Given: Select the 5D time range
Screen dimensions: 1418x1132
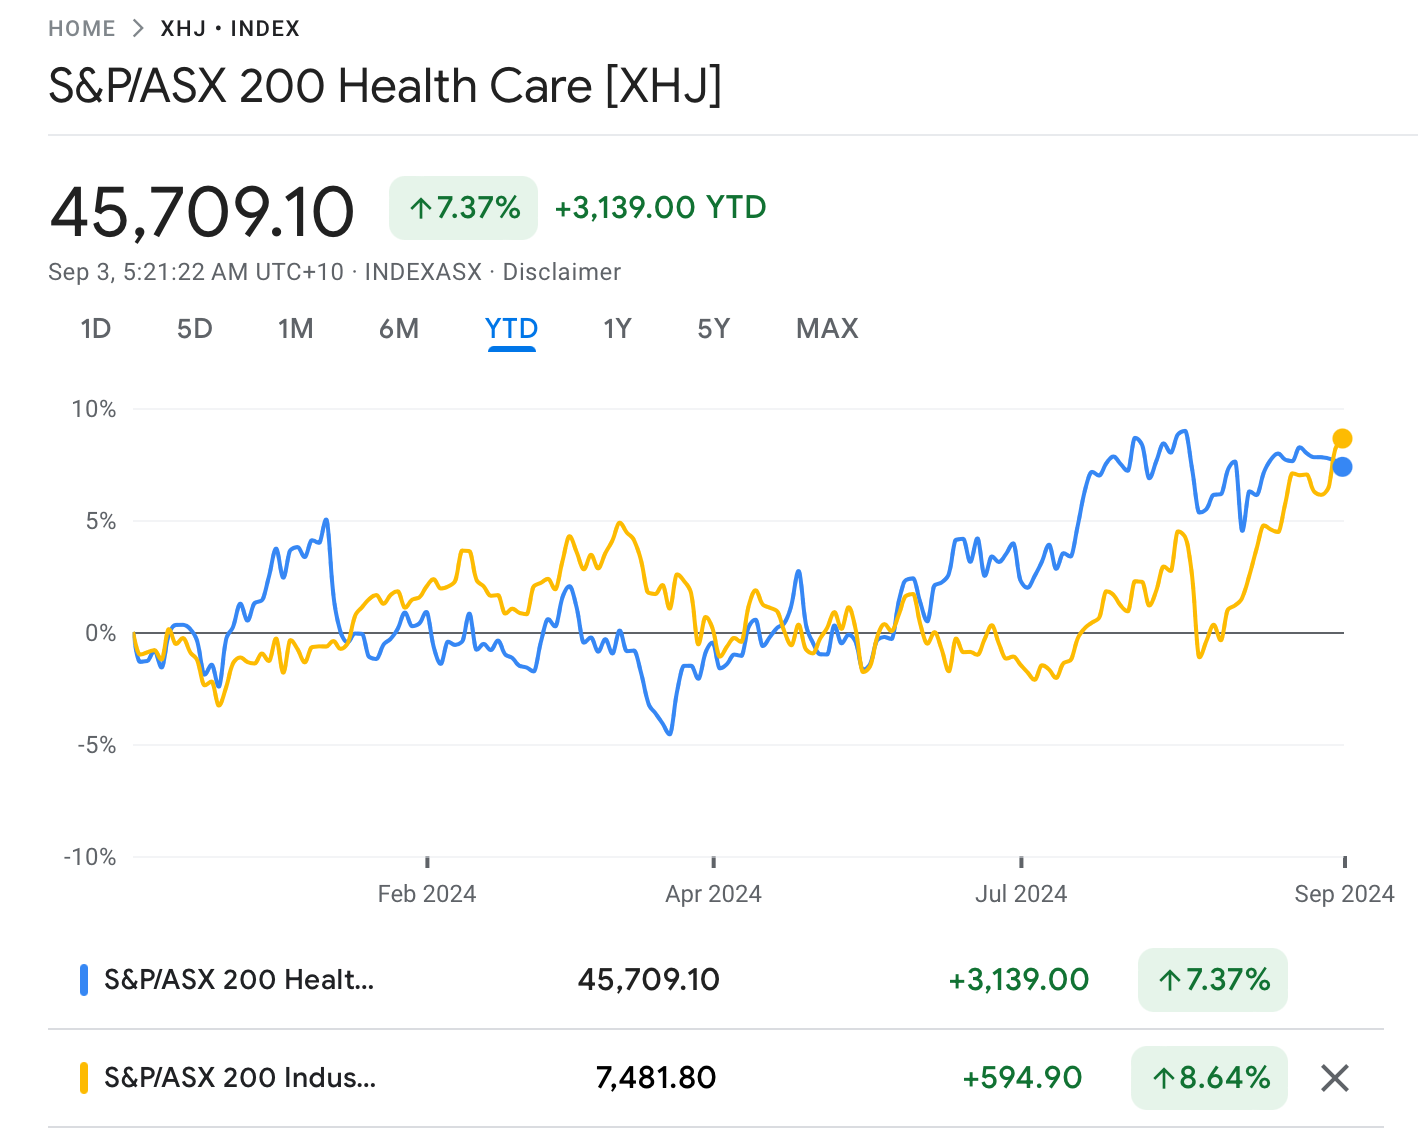Looking at the screenshot, I should [x=194, y=329].
